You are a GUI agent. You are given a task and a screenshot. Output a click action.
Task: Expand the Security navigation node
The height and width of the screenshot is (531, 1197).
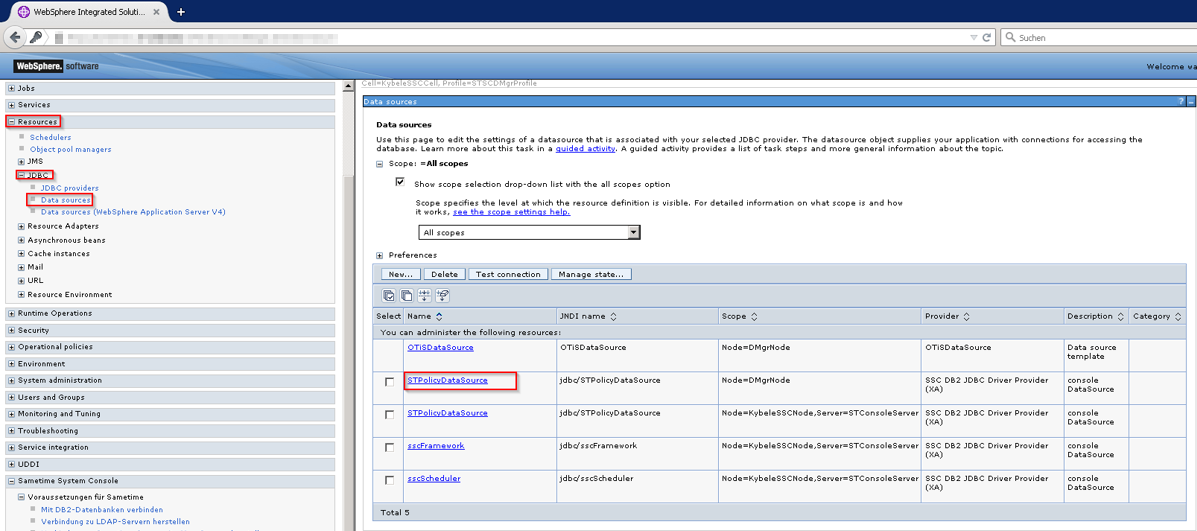[11, 330]
